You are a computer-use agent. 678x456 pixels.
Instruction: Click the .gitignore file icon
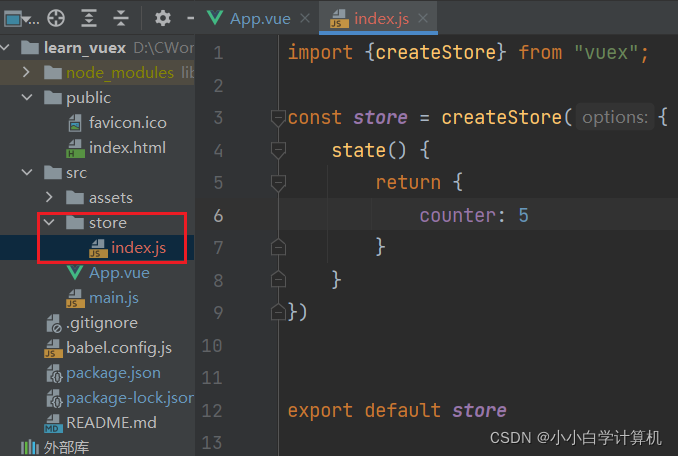coord(54,323)
